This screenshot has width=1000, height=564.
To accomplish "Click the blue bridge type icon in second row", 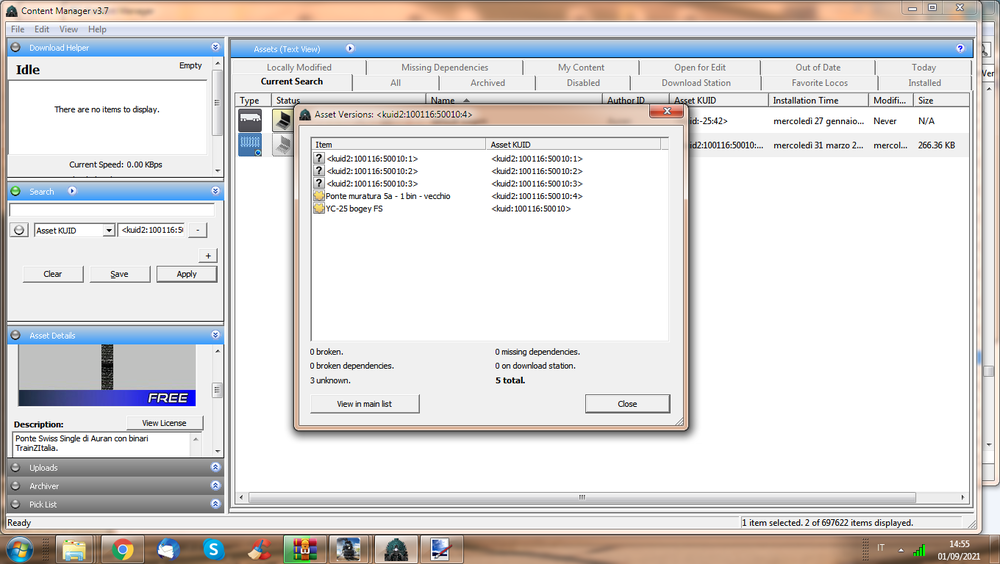I will pos(250,144).
